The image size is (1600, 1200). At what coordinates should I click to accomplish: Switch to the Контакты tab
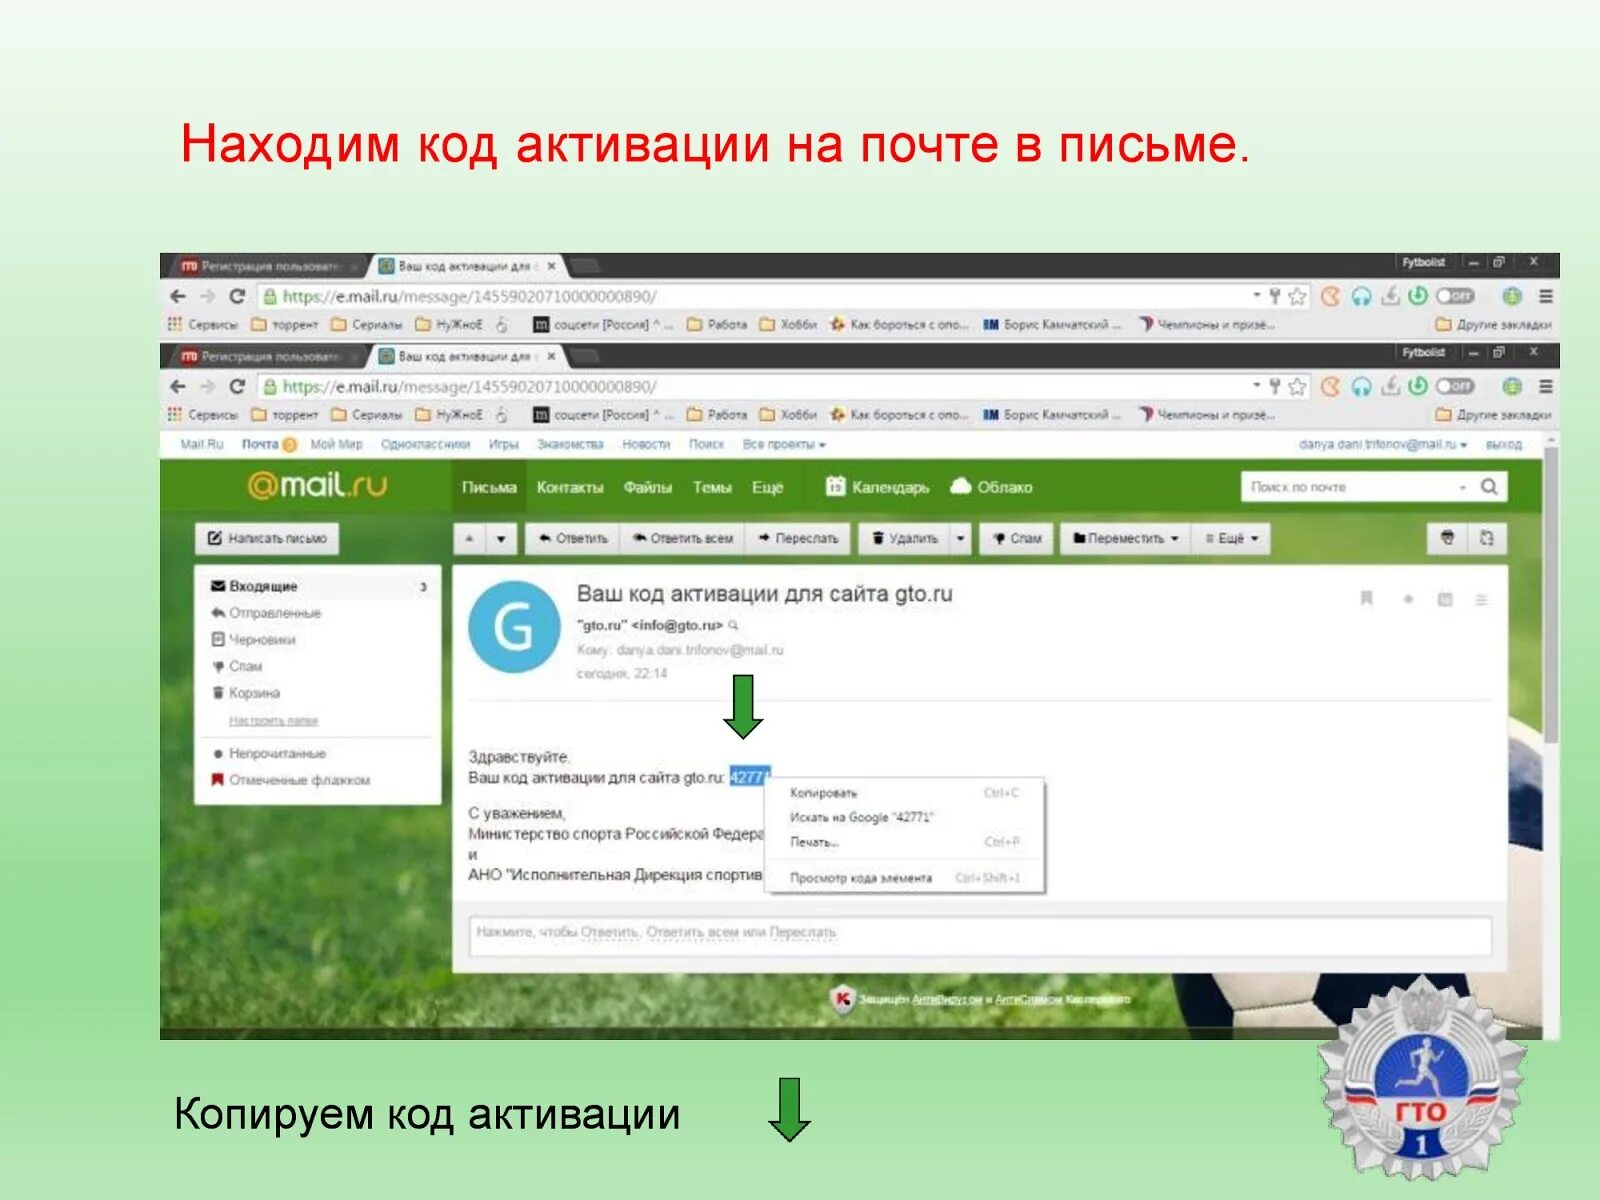(x=570, y=487)
